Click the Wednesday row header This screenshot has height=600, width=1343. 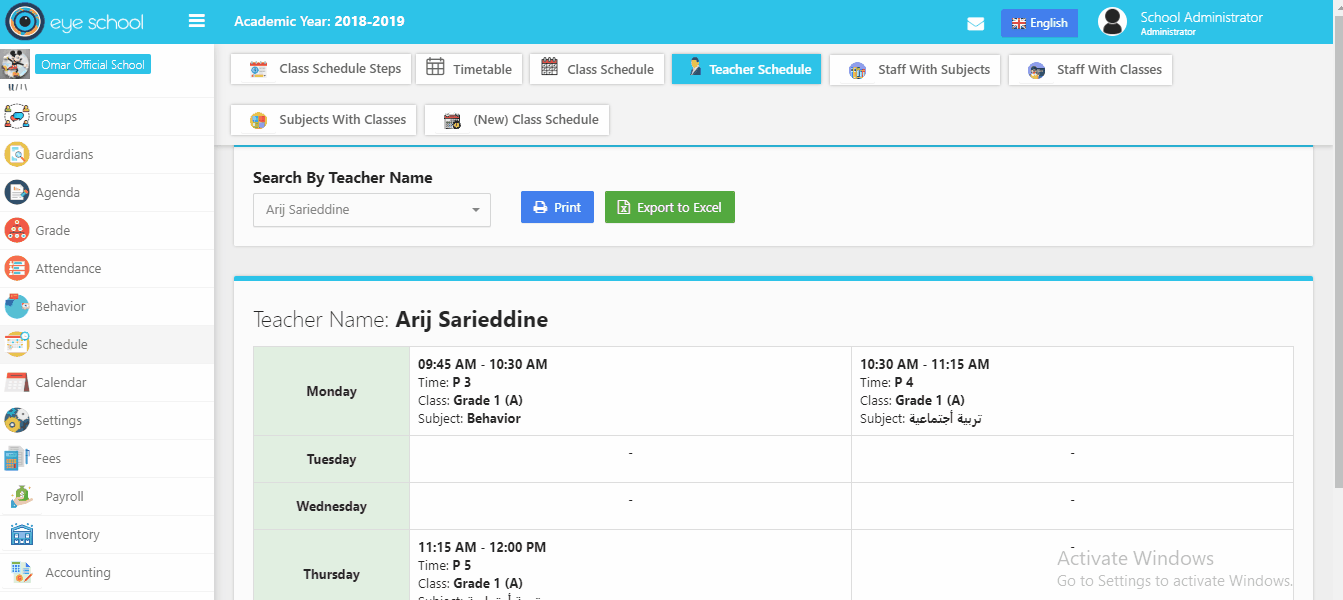[x=332, y=506]
